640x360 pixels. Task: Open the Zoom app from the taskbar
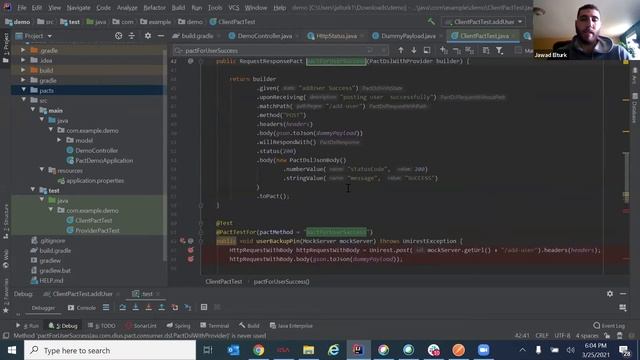[x=483, y=350]
